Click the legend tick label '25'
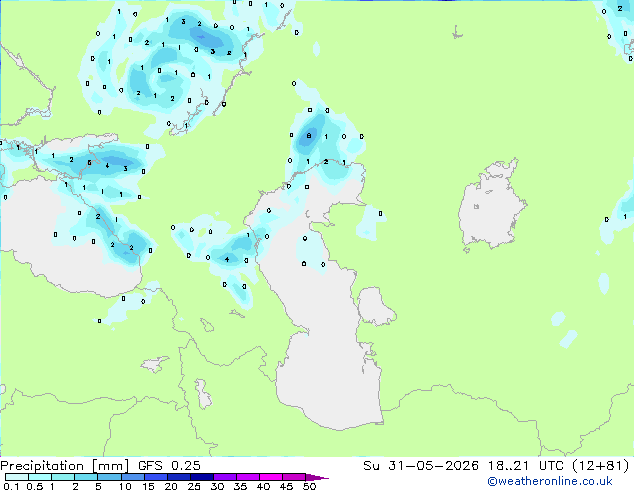634x490 pixels. [194, 486]
